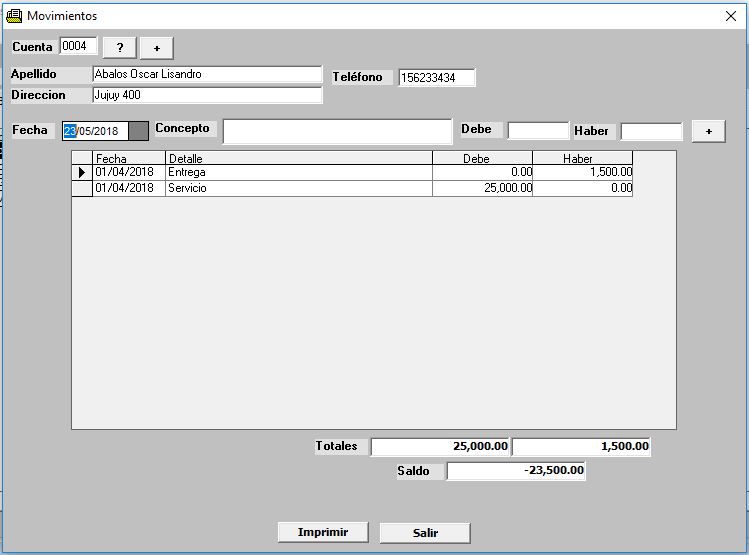This screenshot has height=555, width=749.
Task: Click the Cuenta number field
Action: click(x=79, y=46)
